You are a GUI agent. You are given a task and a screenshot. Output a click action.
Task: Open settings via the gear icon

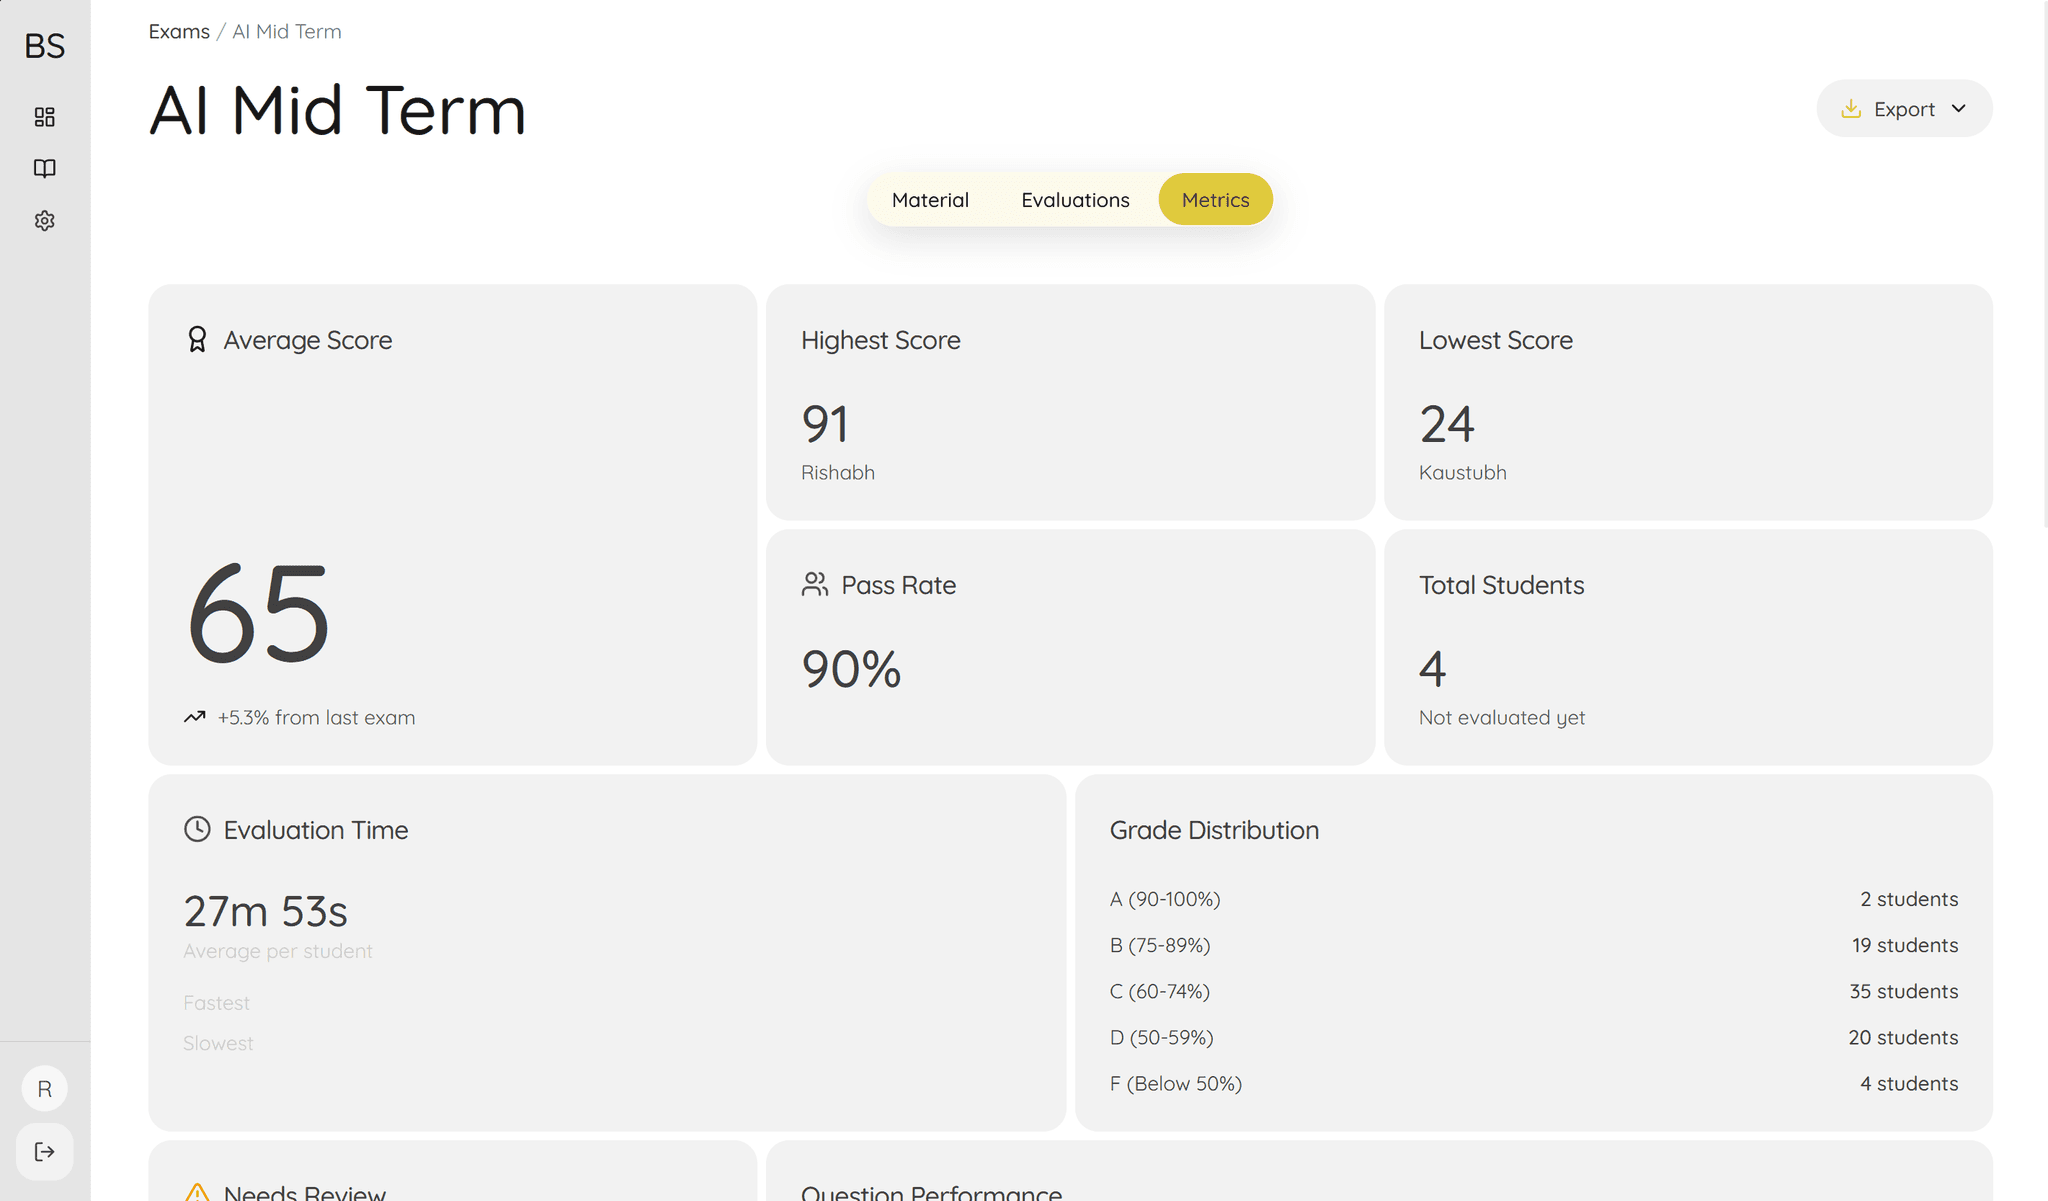(x=44, y=221)
